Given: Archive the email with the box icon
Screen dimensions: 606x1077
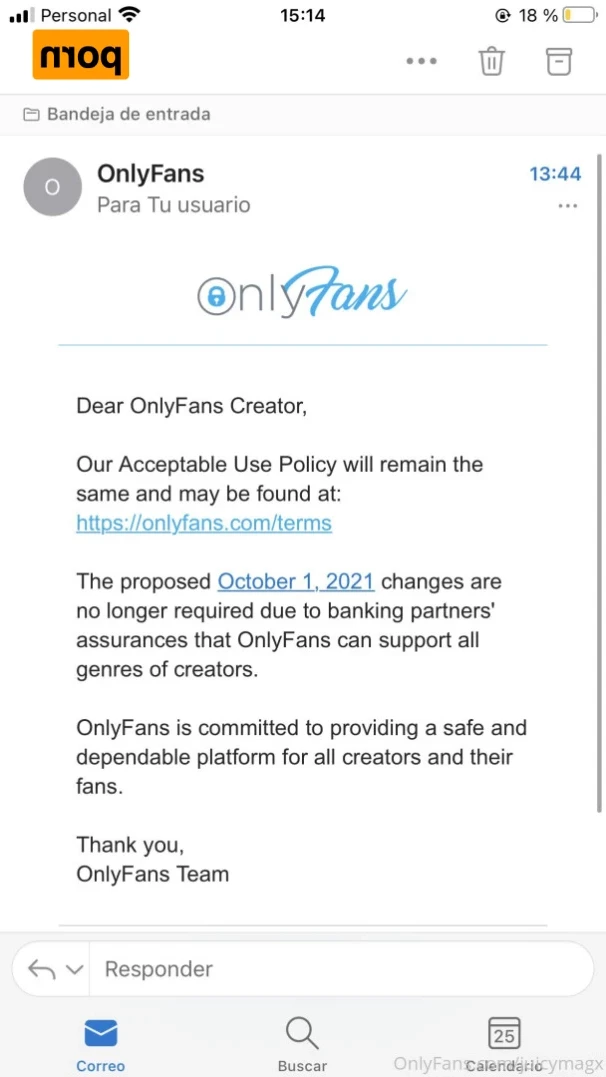Looking at the screenshot, I should (559, 61).
